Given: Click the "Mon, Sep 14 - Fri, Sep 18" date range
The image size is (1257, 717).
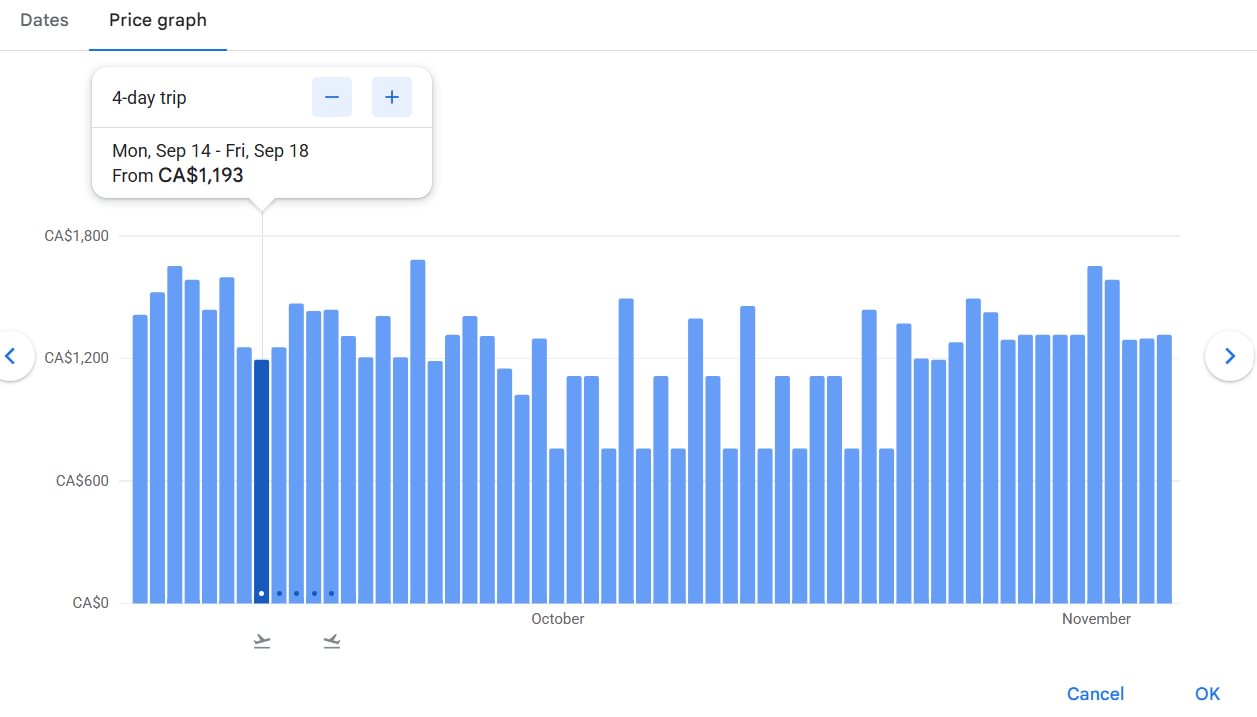Looking at the screenshot, I should tap(210, 151).
